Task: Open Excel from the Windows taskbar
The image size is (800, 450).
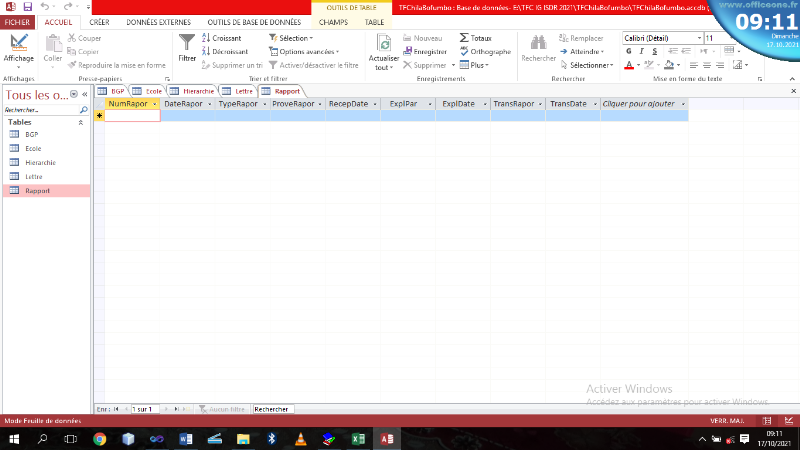Action: pyautogui.click(x=357, y=438)
